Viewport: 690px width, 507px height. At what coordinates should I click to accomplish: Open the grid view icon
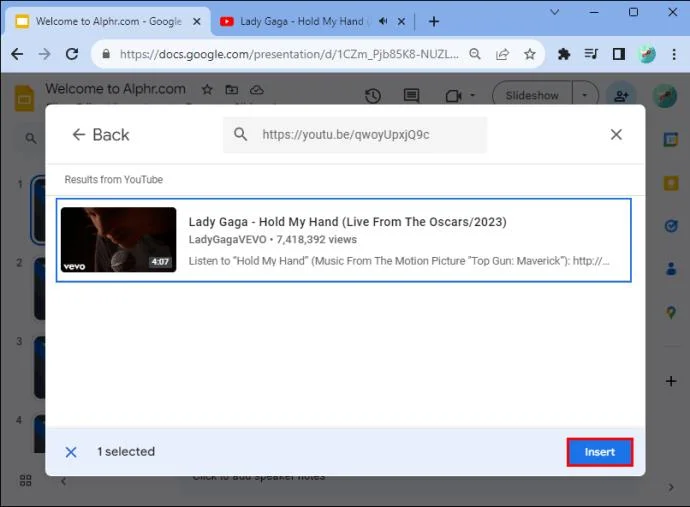tap(26, 480)
